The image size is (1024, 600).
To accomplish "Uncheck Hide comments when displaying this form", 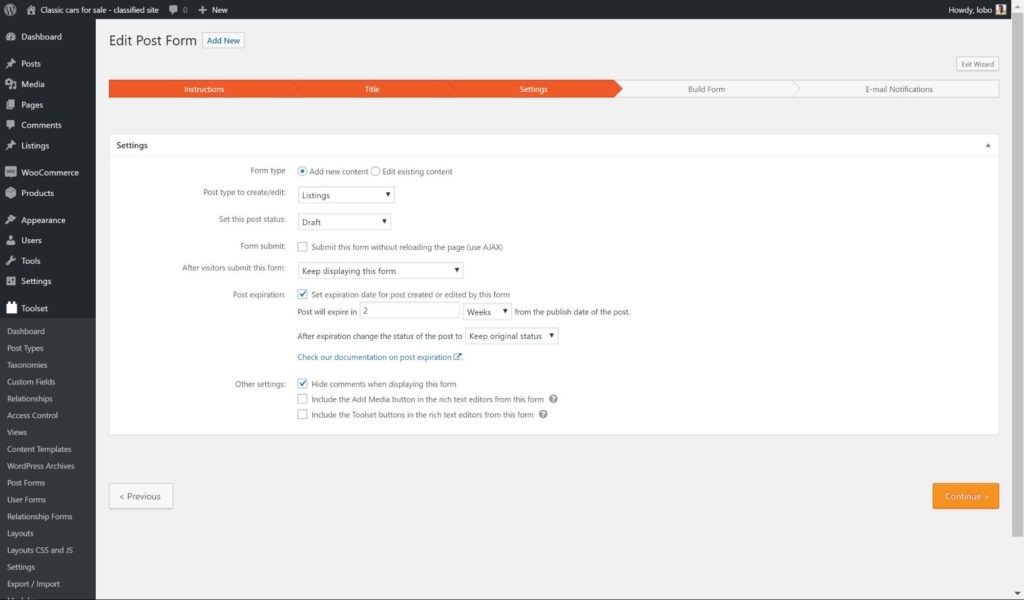I will click(302, 383).
